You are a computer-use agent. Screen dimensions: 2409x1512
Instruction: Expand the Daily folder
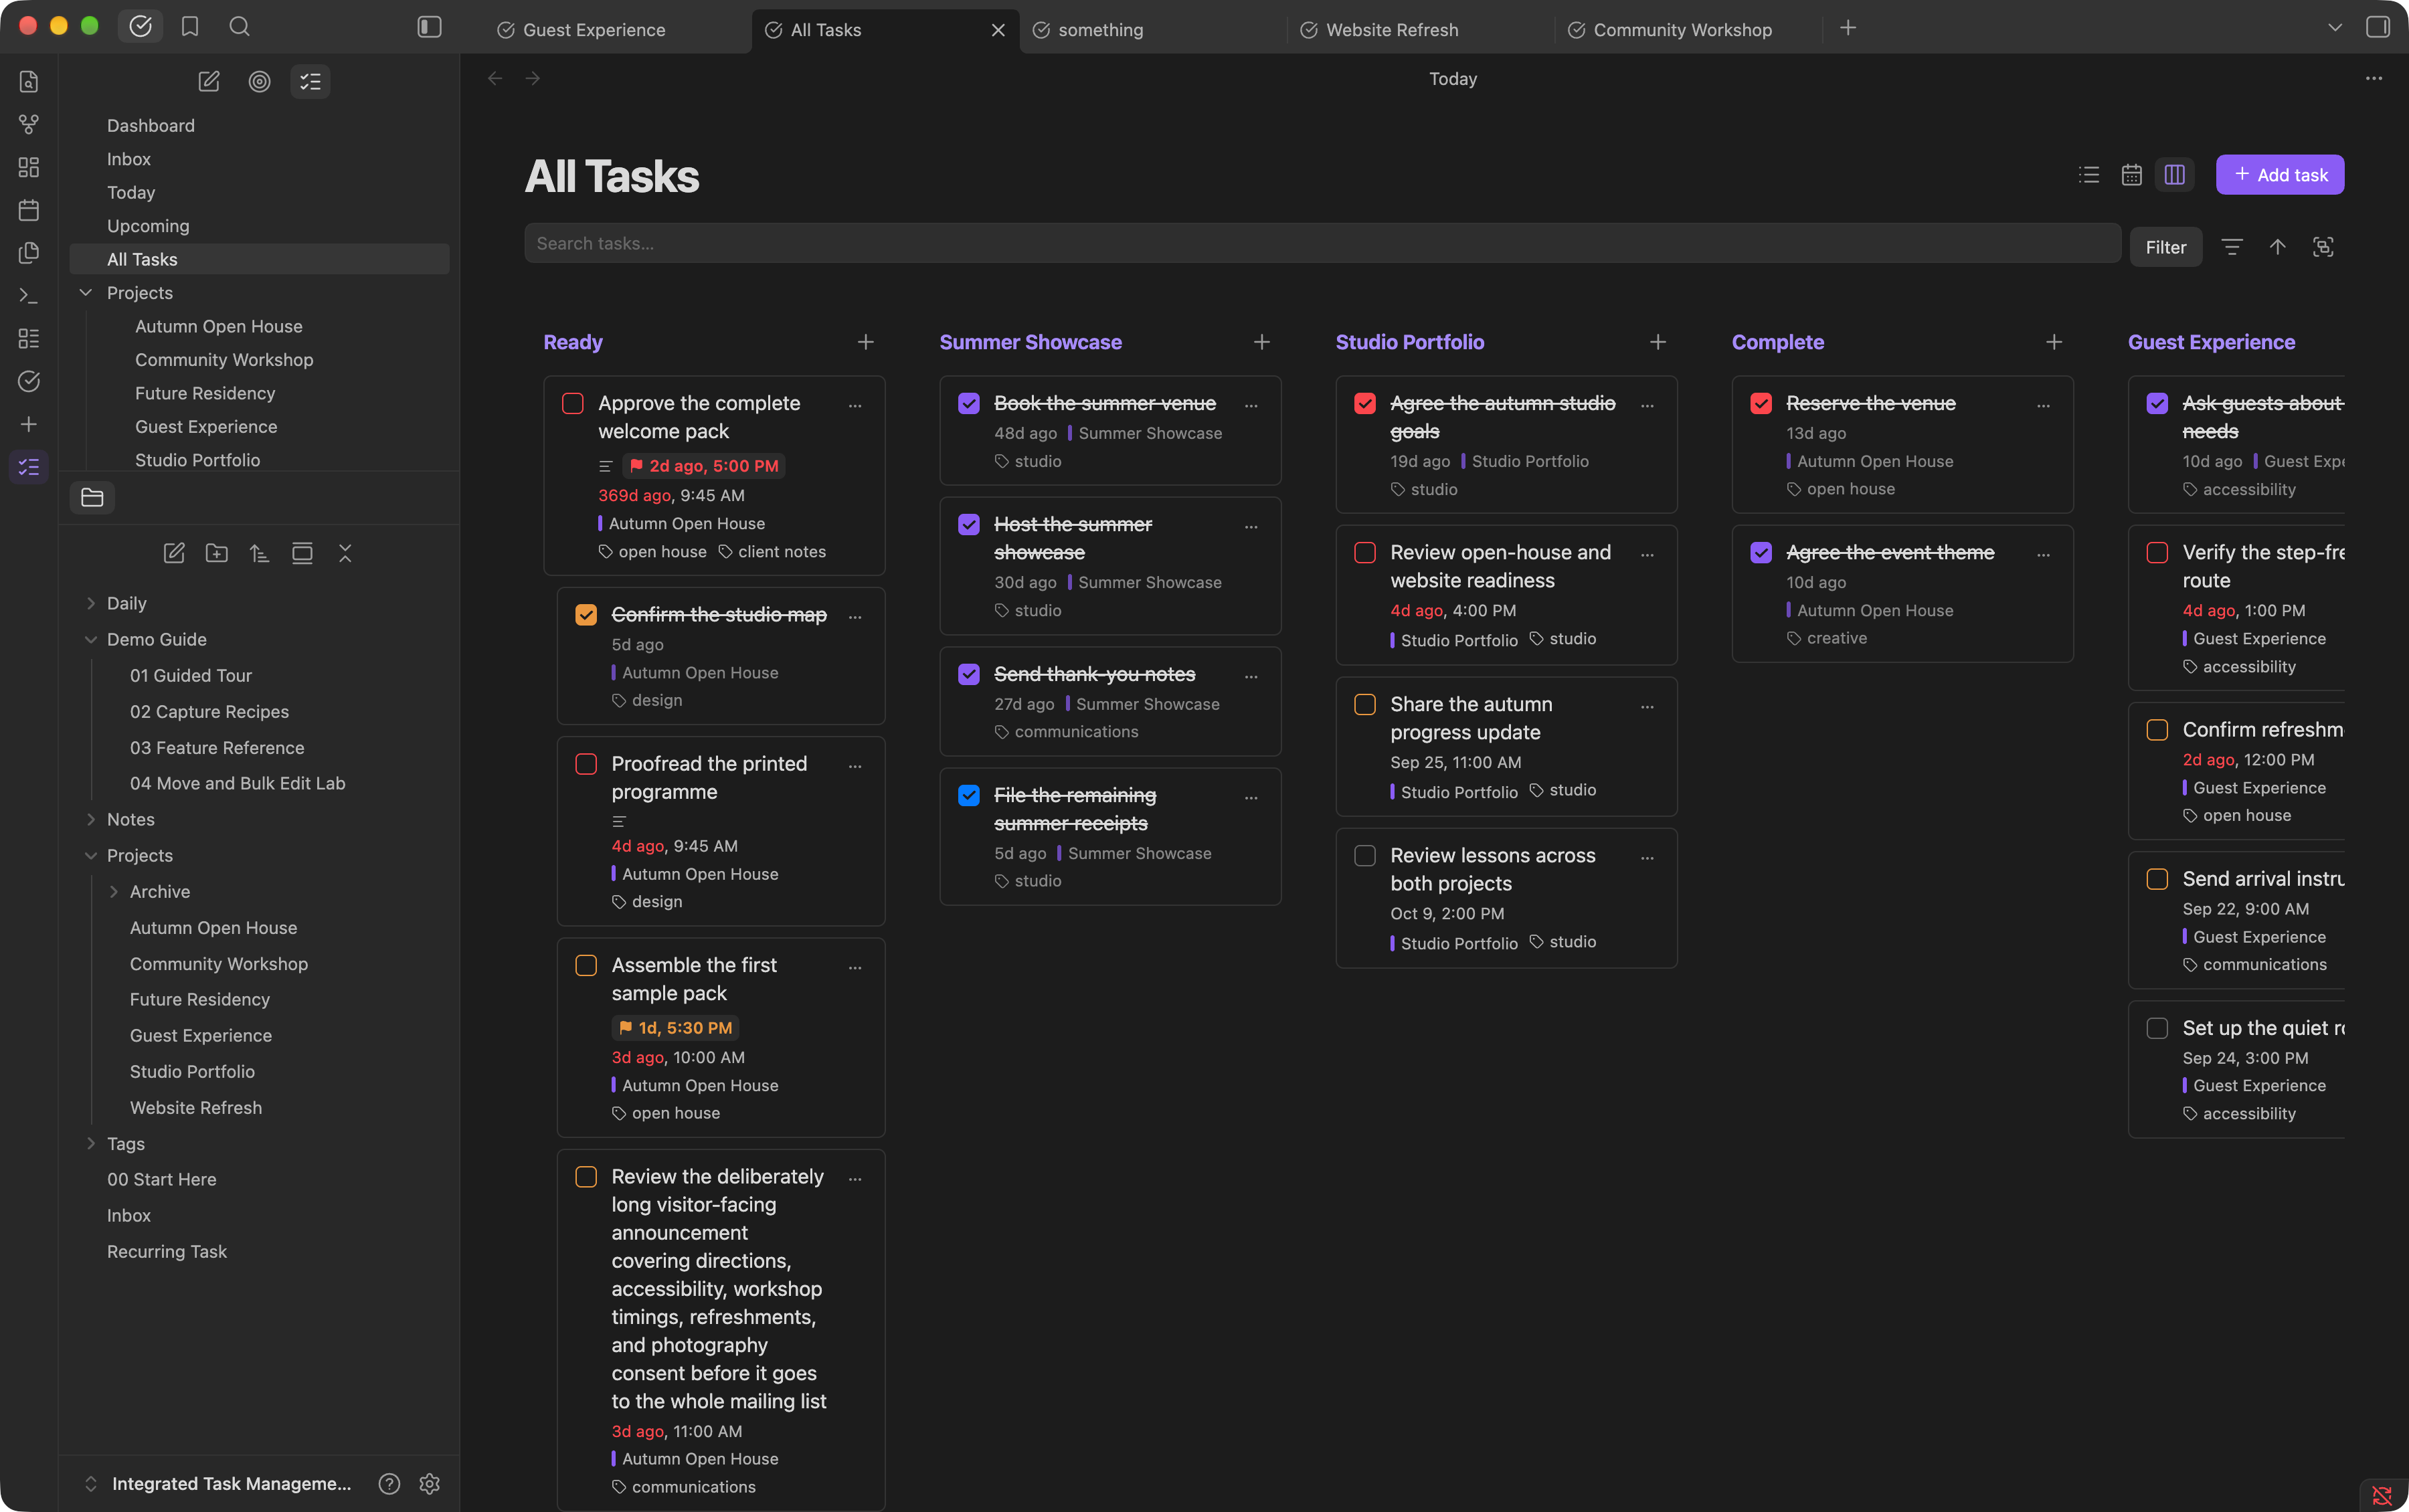[91, 603]
